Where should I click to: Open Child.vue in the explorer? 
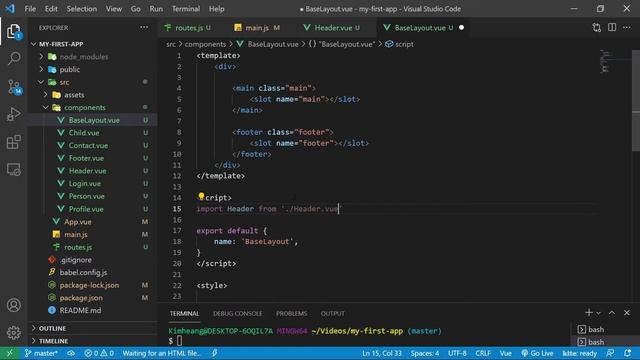[84, 133]
